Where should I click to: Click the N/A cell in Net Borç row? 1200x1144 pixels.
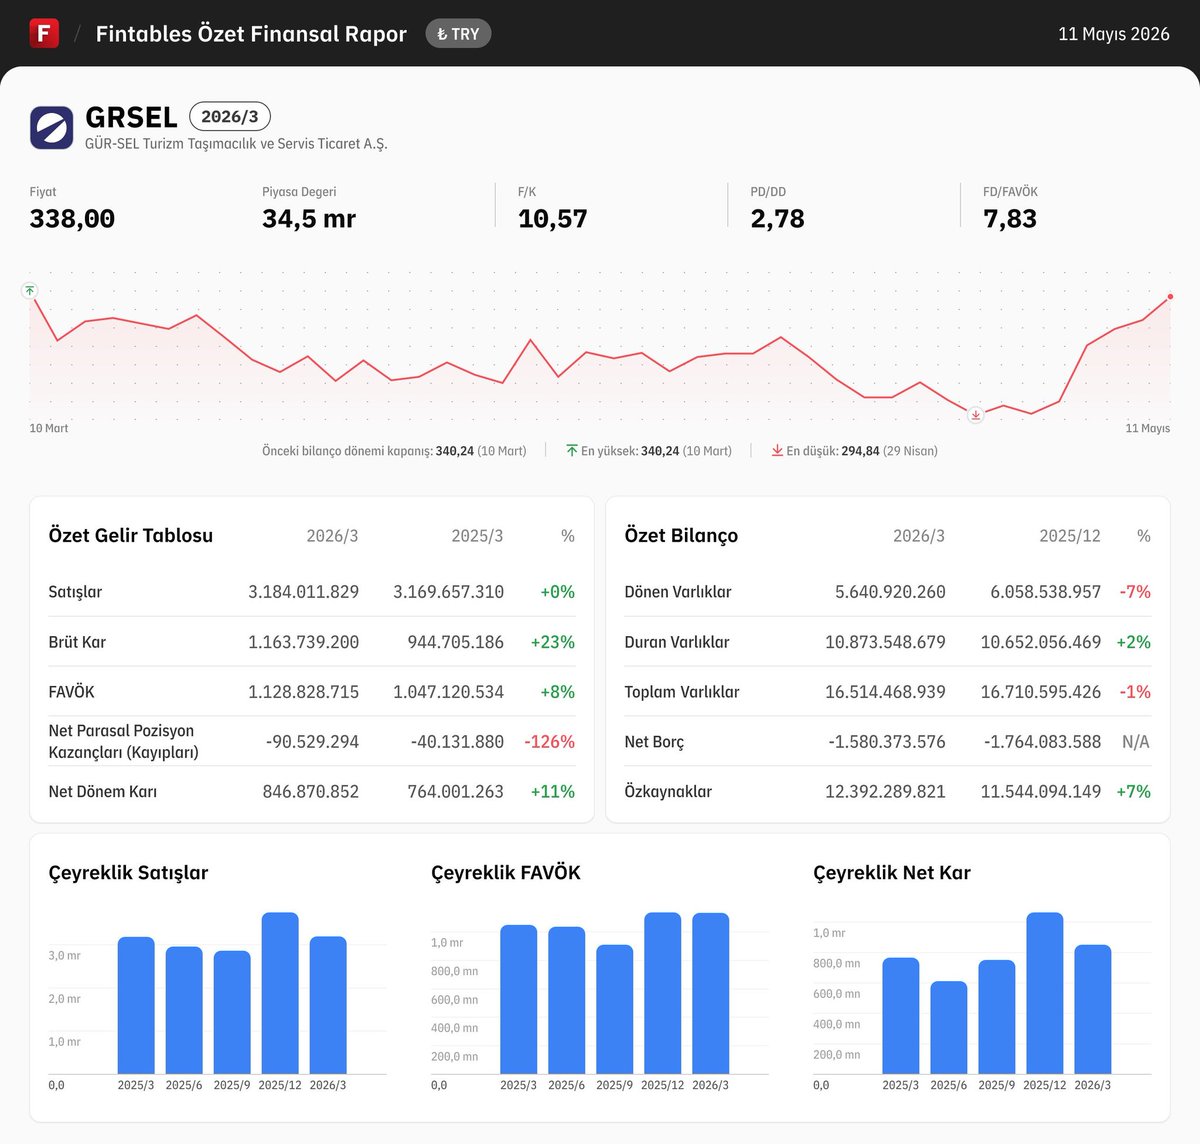(x=1135, y=742)
